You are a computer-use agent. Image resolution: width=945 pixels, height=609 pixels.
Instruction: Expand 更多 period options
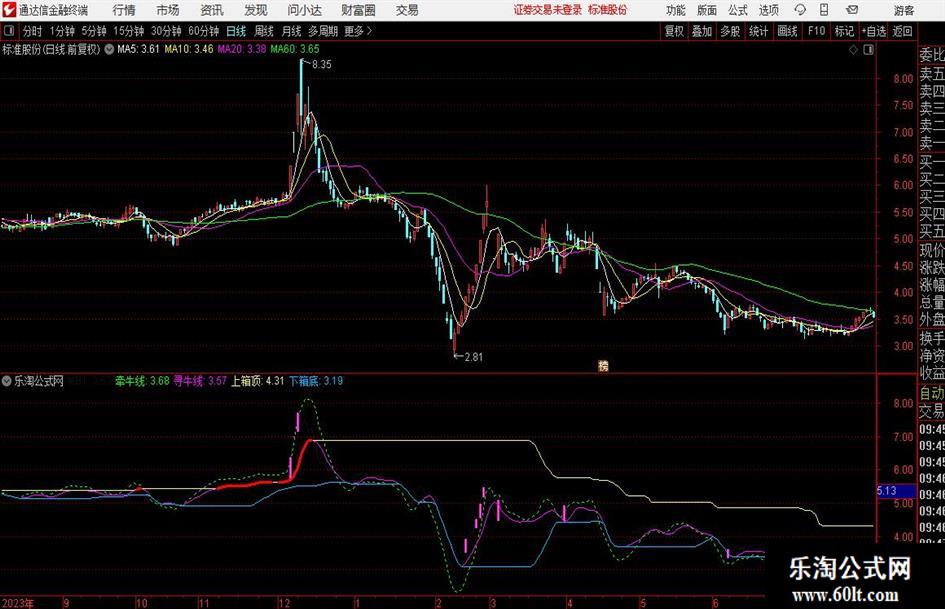(x=358, y=31)
